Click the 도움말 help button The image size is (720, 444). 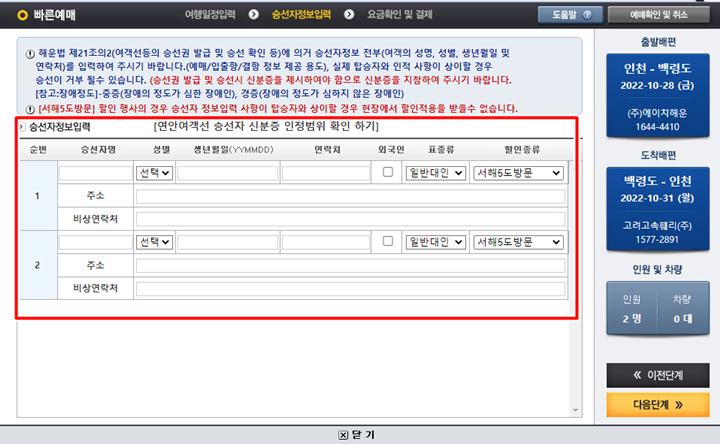click(x=570, y=15)
